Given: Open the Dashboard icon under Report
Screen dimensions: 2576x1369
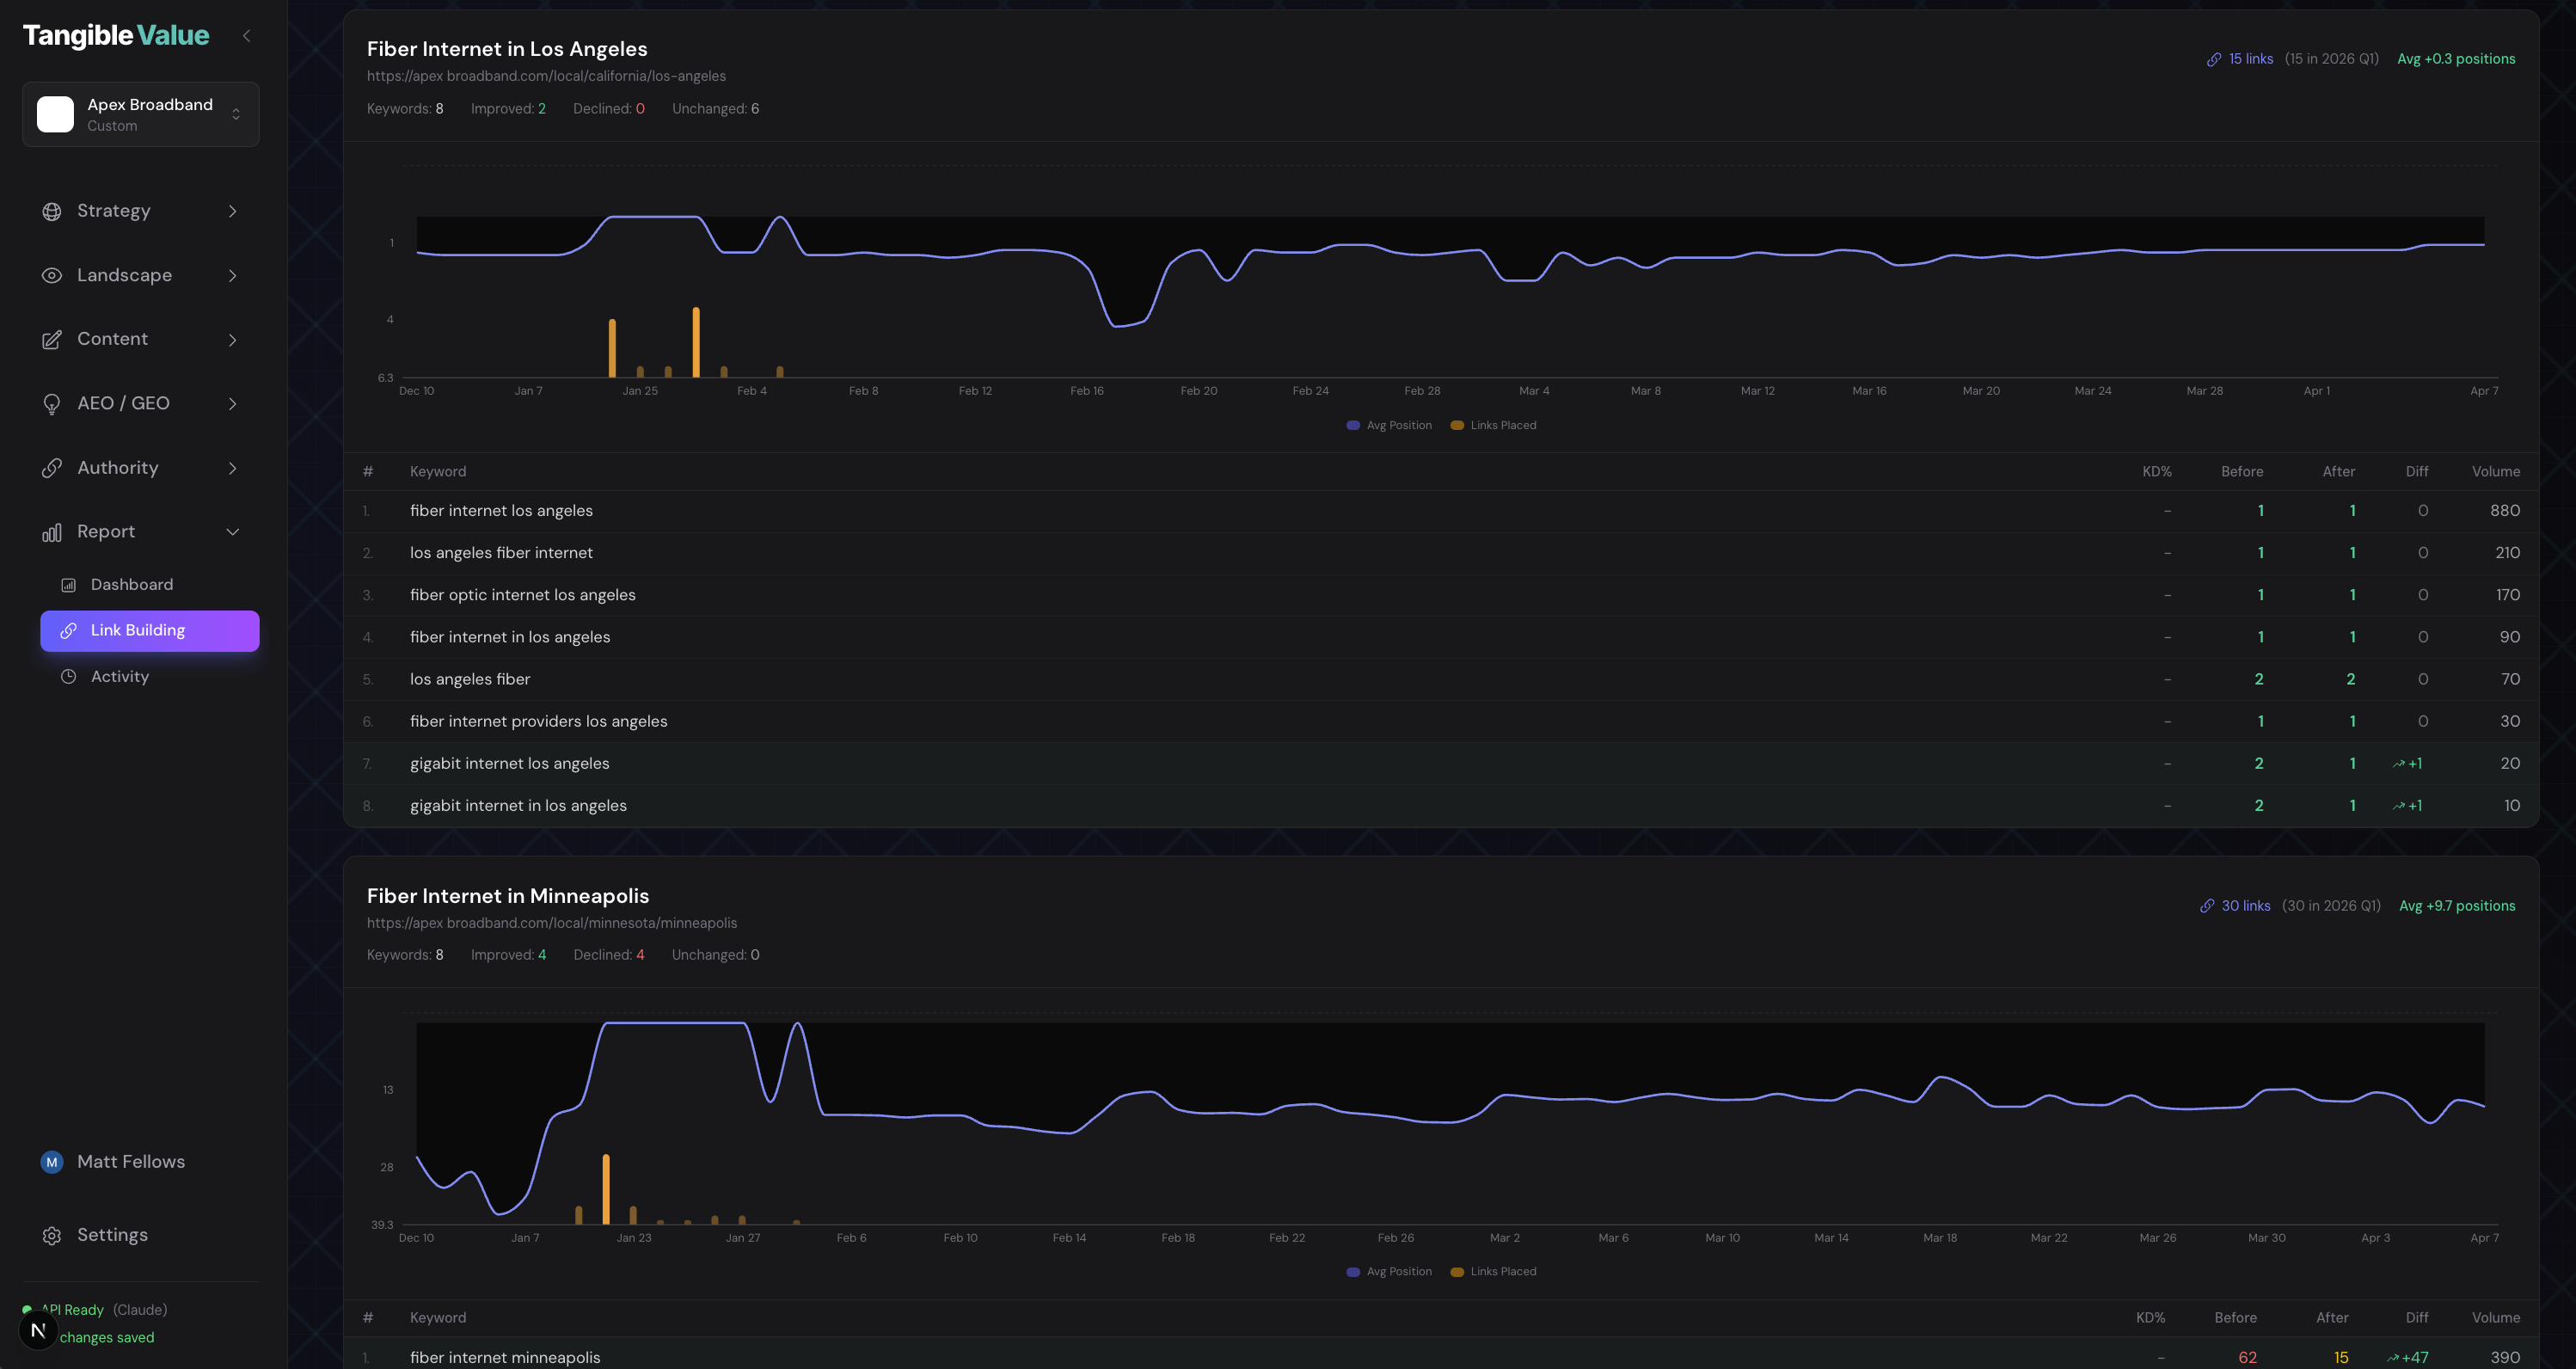Looking at the screenshot, I should click(68, 584).
